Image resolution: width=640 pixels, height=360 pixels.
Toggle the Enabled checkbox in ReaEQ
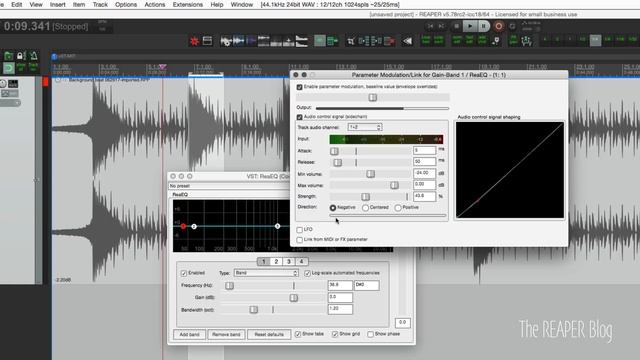[184, 273]
